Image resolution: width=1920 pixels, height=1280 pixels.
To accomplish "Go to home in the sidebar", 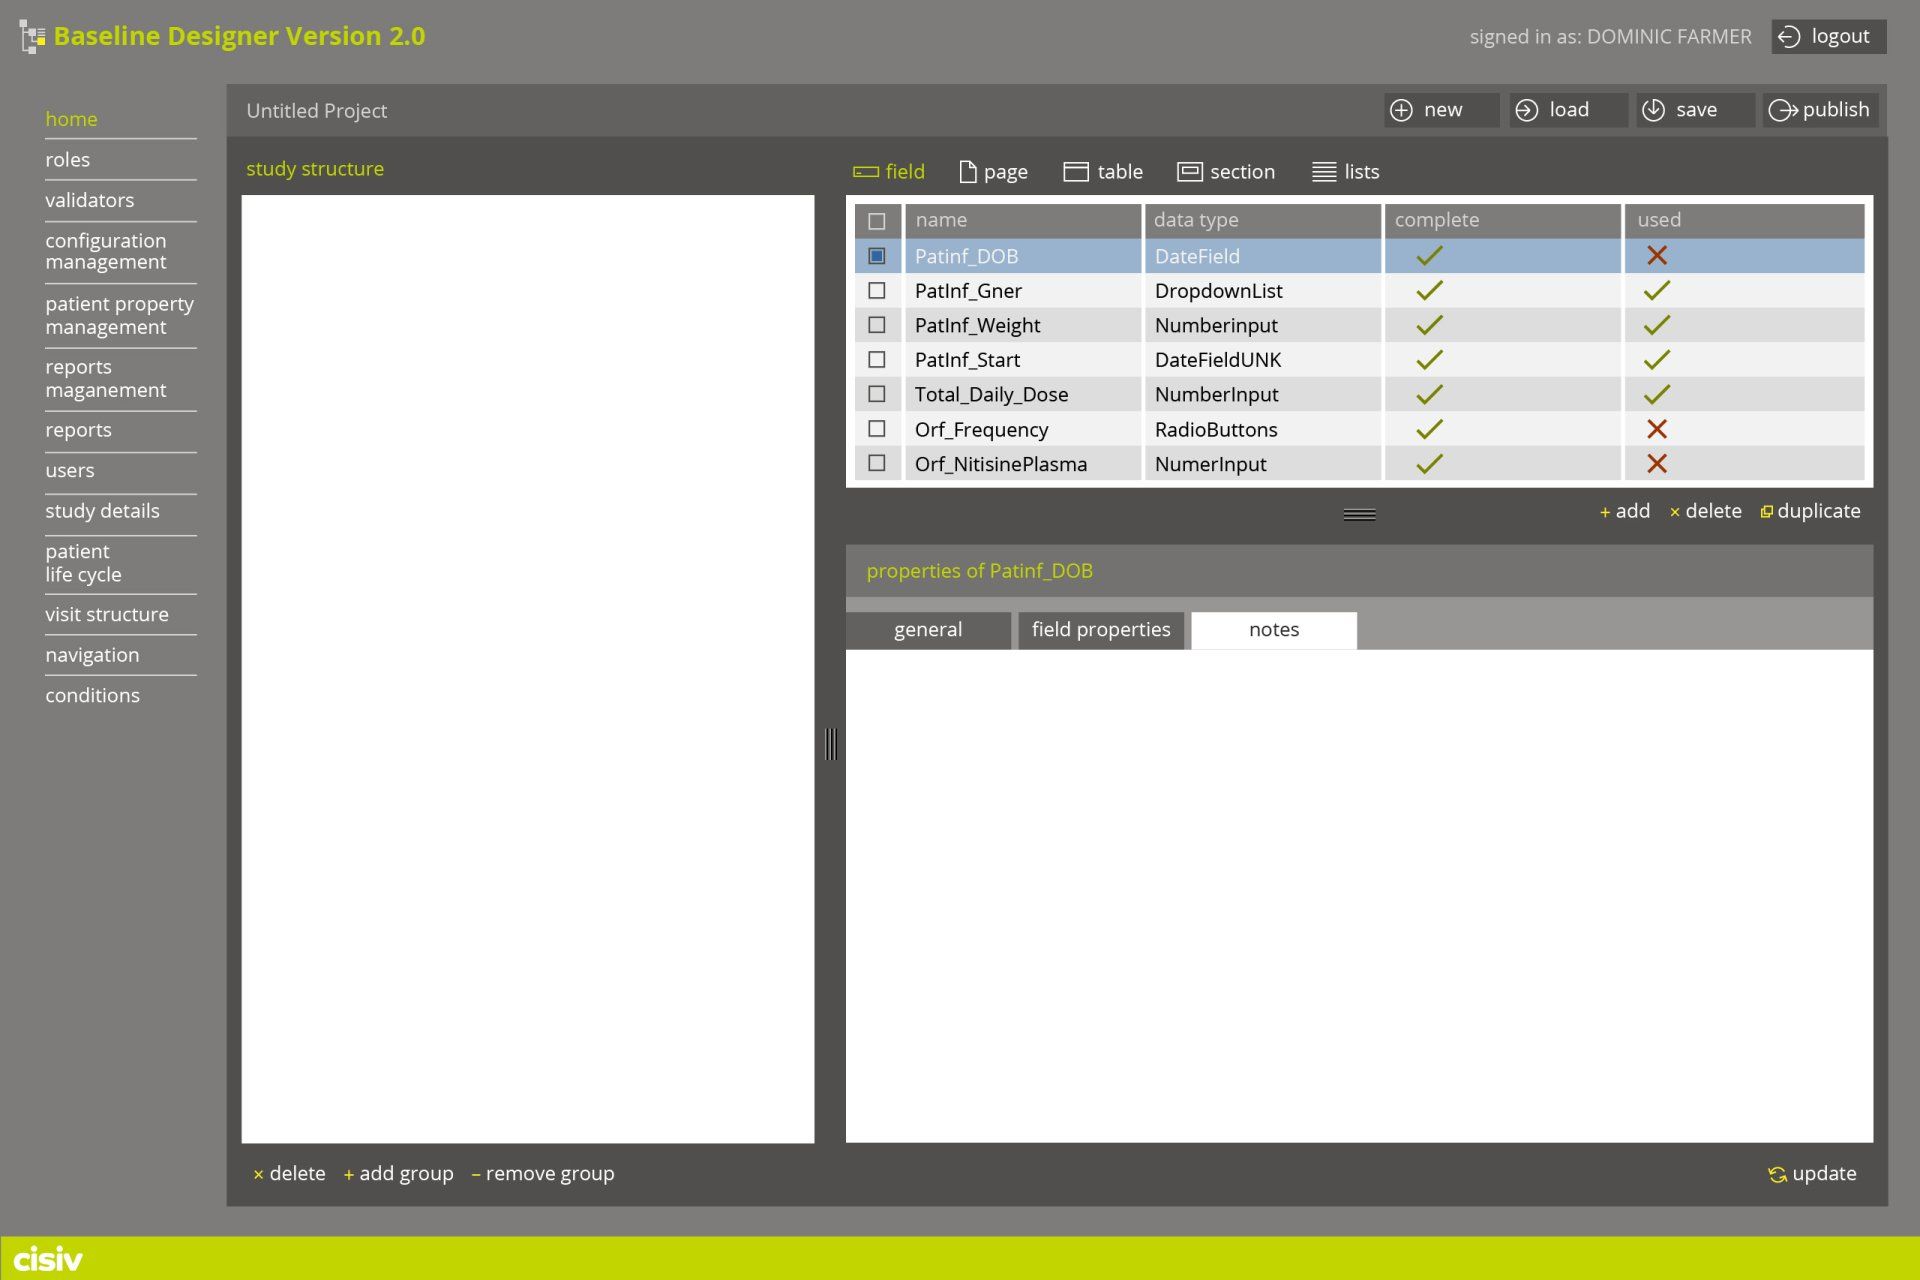I will 71,119.
